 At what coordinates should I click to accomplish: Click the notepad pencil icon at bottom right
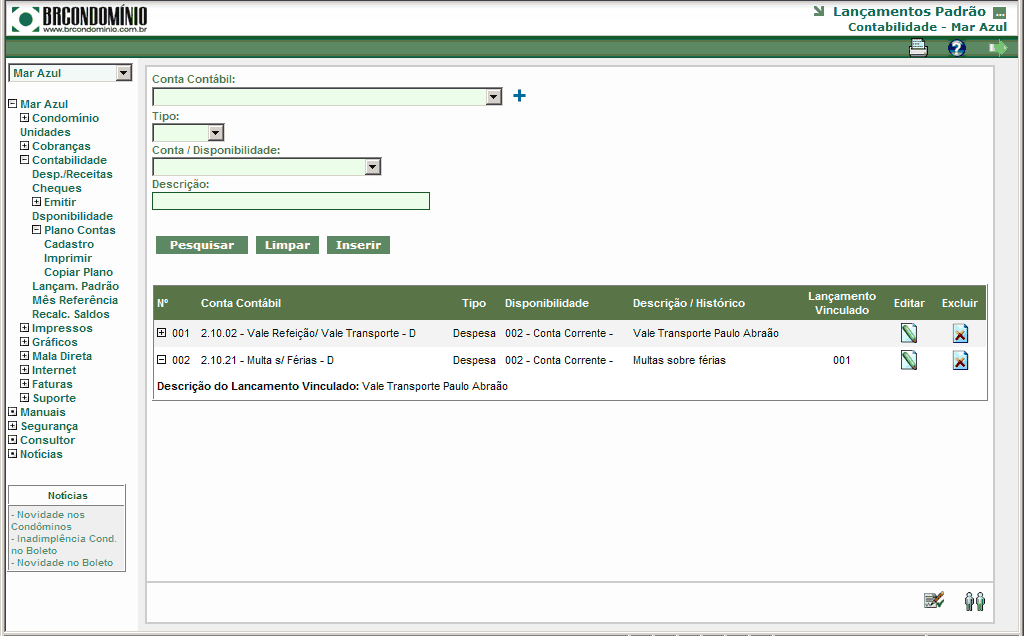(934, 600)
